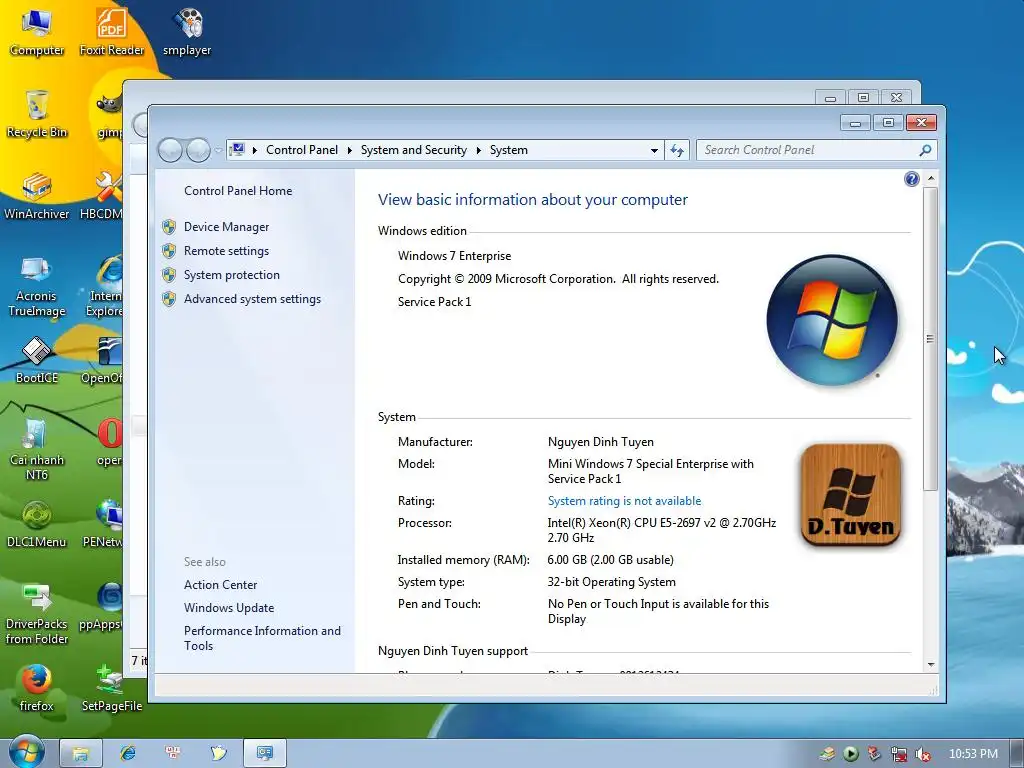Open Acronis TrueImage shortcut
Image resolution: width=1024 pixels, height=768 pixels.
point(37,286)
